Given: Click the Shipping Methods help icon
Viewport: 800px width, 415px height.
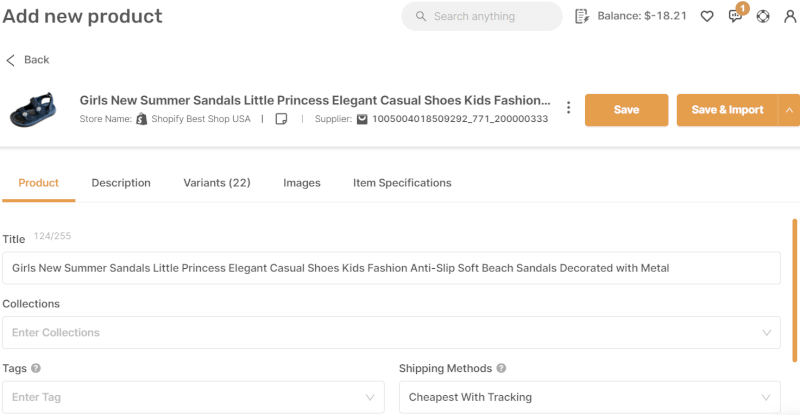Looking at the screenshot, I should 502,368.
